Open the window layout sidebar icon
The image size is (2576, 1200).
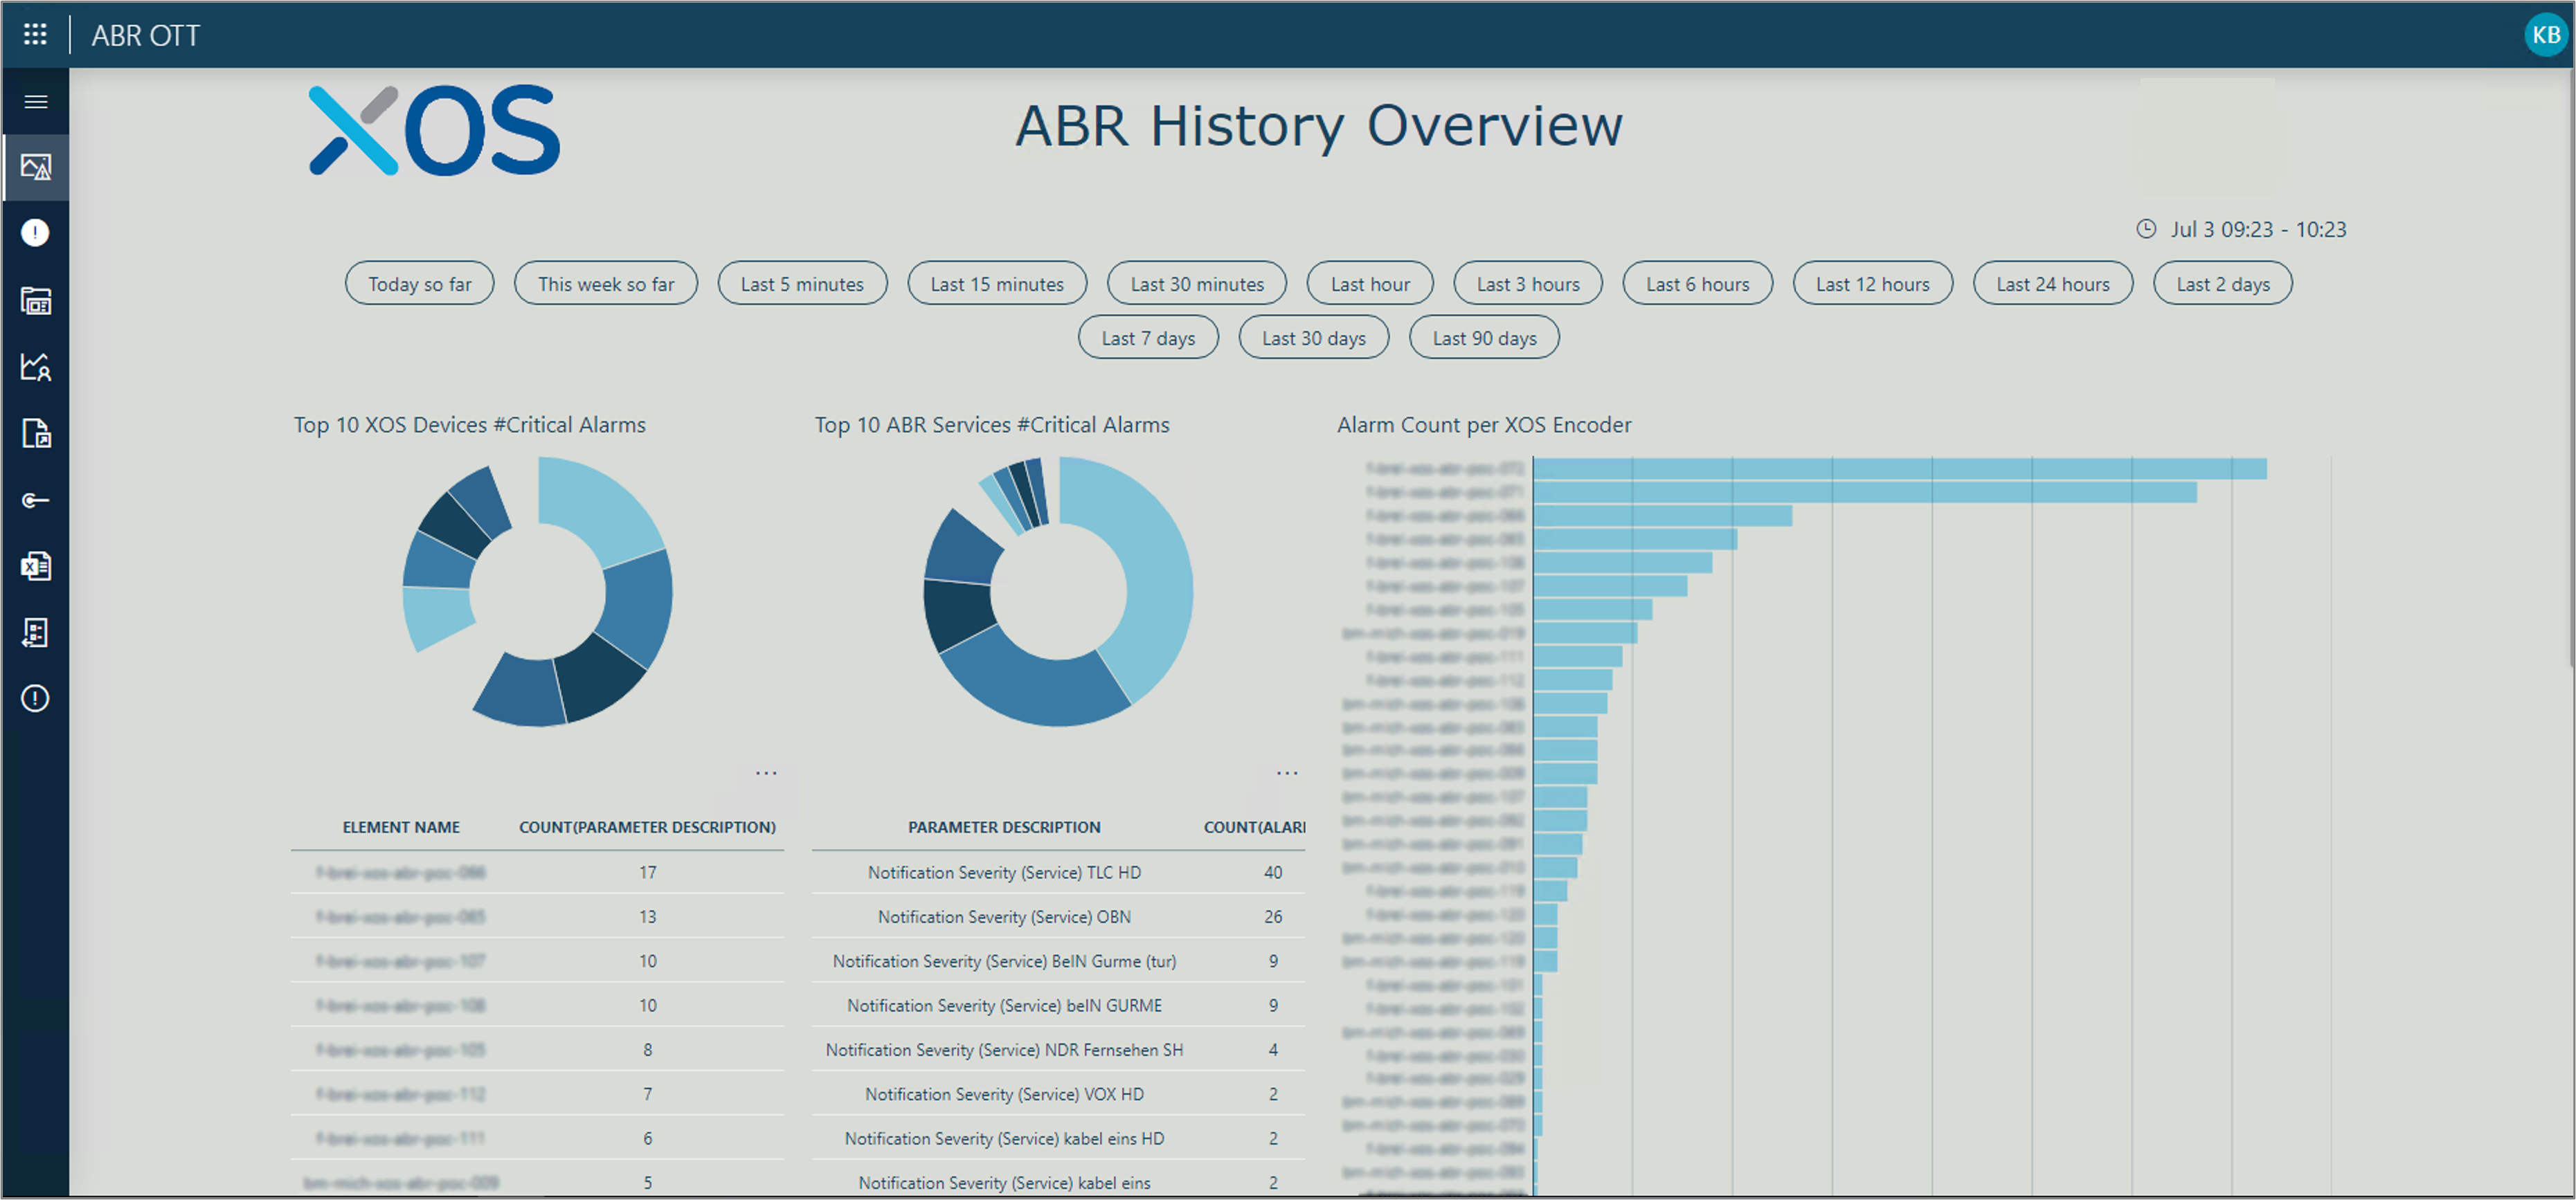tap(35, 300)
